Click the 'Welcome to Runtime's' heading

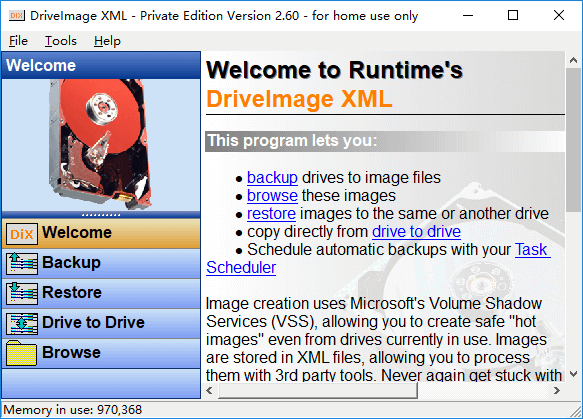334,70
